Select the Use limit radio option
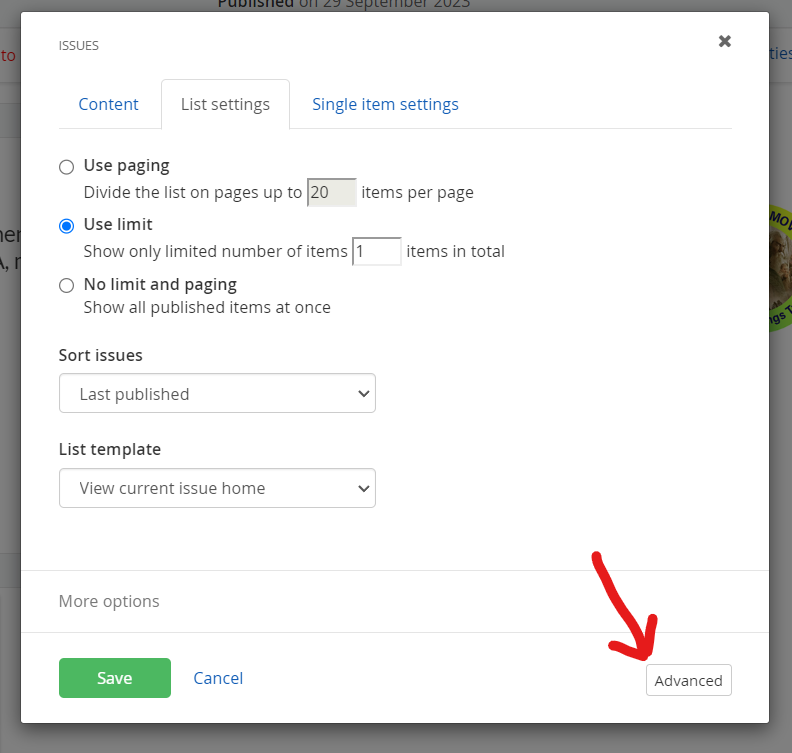This screenshot has width=792, height=753. [67, 226]
